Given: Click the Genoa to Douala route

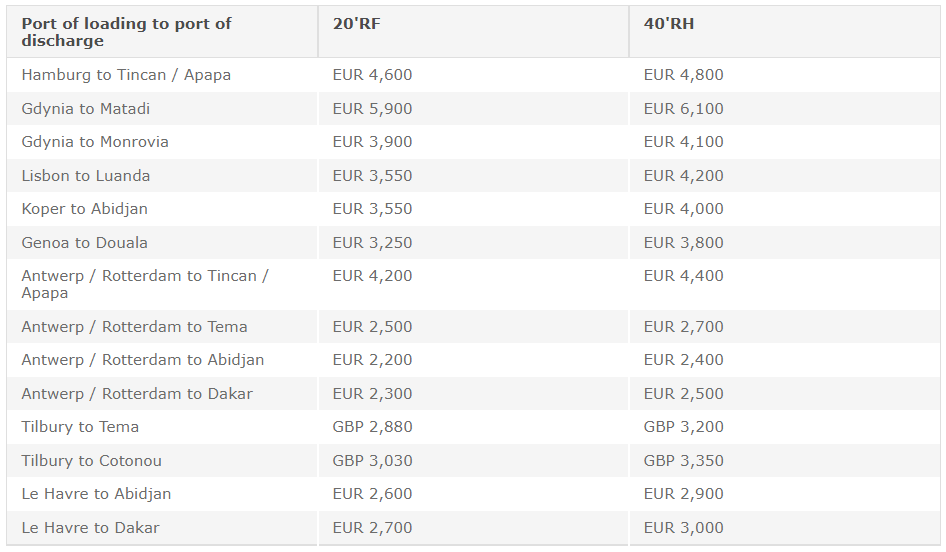Looking at the screenshot, I should (84, 243).
